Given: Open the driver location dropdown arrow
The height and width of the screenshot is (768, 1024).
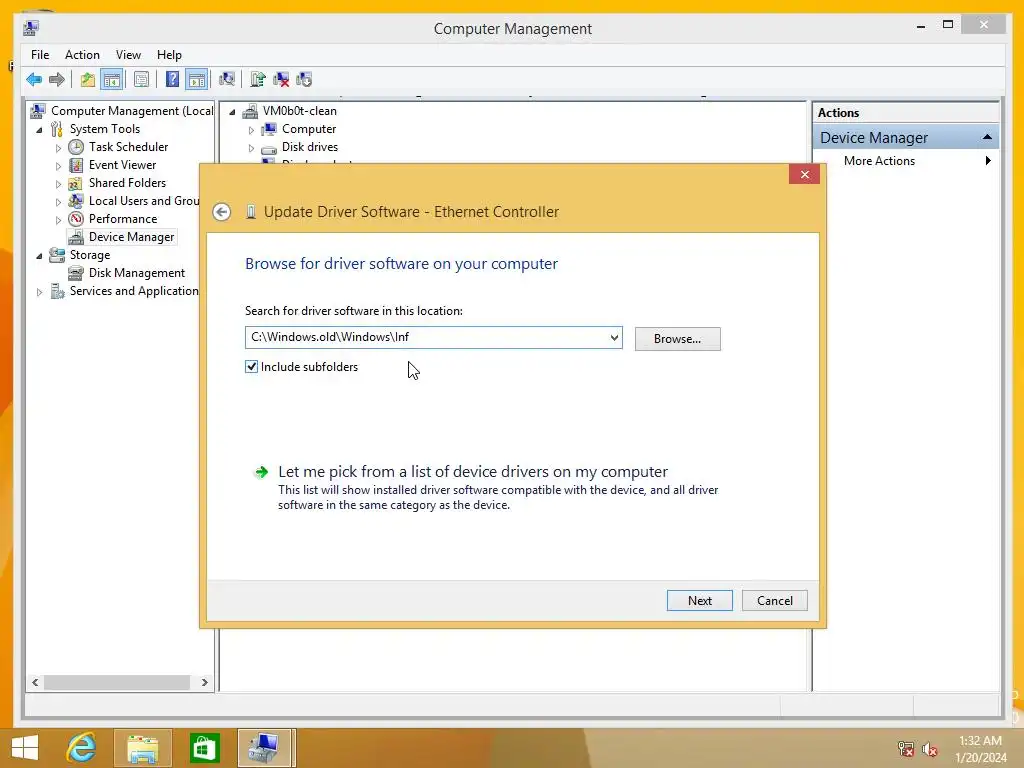Looking at the screenshot, I should pos(614,338).
